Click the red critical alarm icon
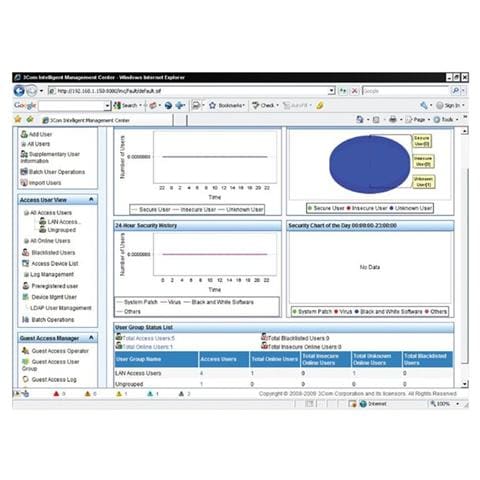This screenshot has height=480, width=480. [56, 394]
